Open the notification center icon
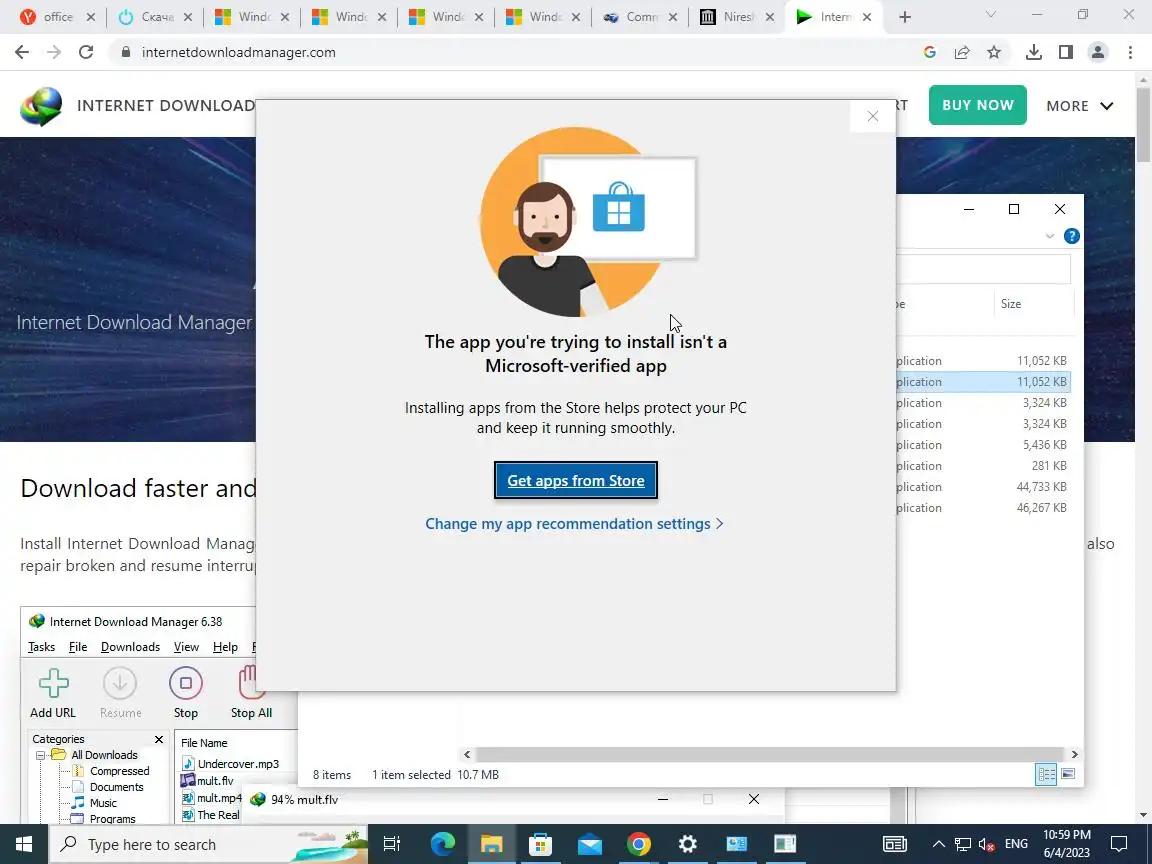 pyautogui.click(x=1119, y=844)
